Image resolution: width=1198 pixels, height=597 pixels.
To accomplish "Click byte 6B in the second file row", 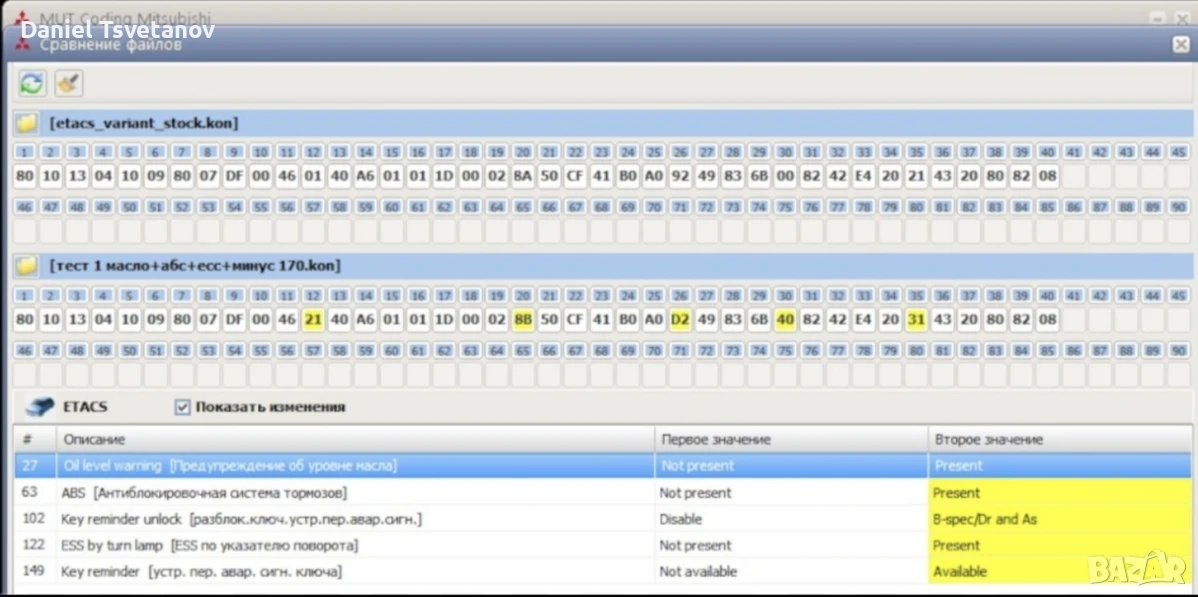I will [759, 320].
